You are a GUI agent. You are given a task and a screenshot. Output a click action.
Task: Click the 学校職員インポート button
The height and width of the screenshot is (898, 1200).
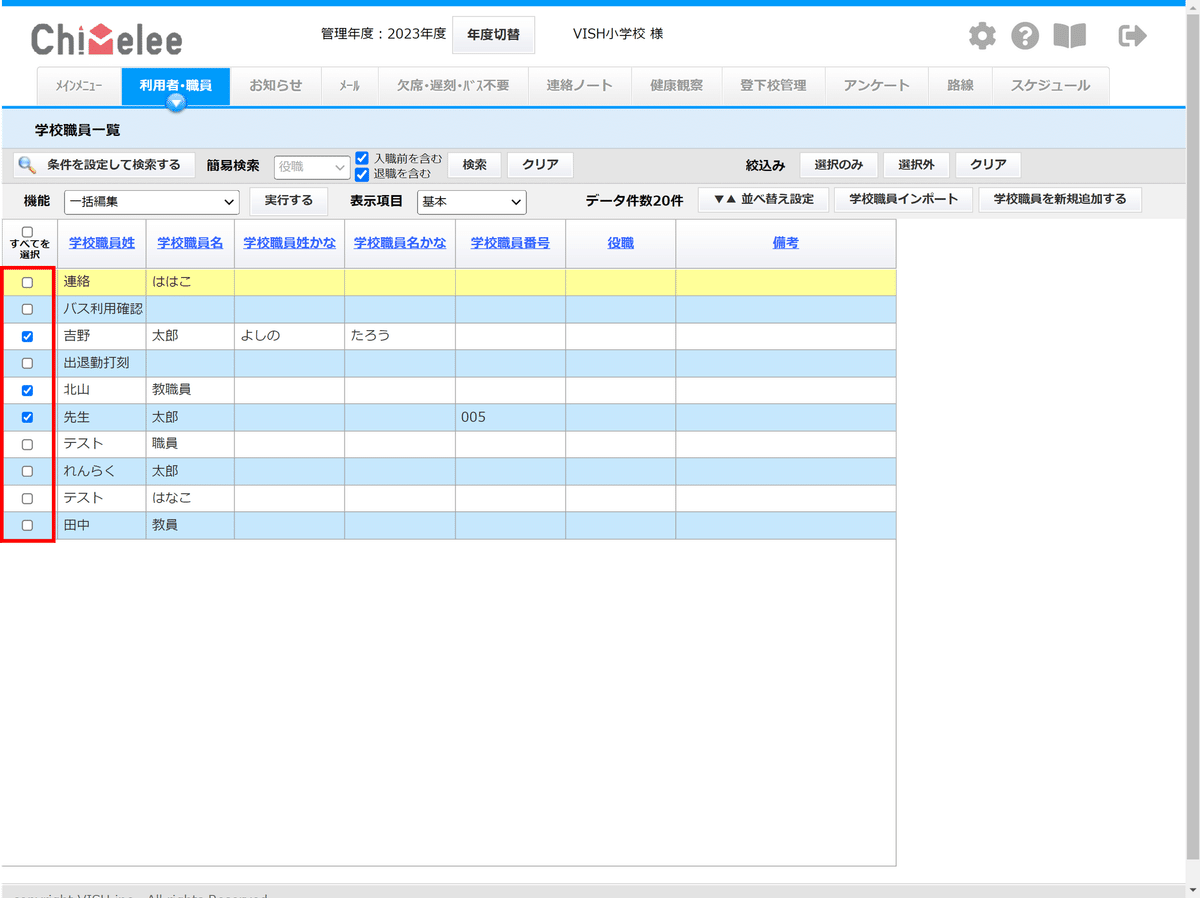[904, 200]
